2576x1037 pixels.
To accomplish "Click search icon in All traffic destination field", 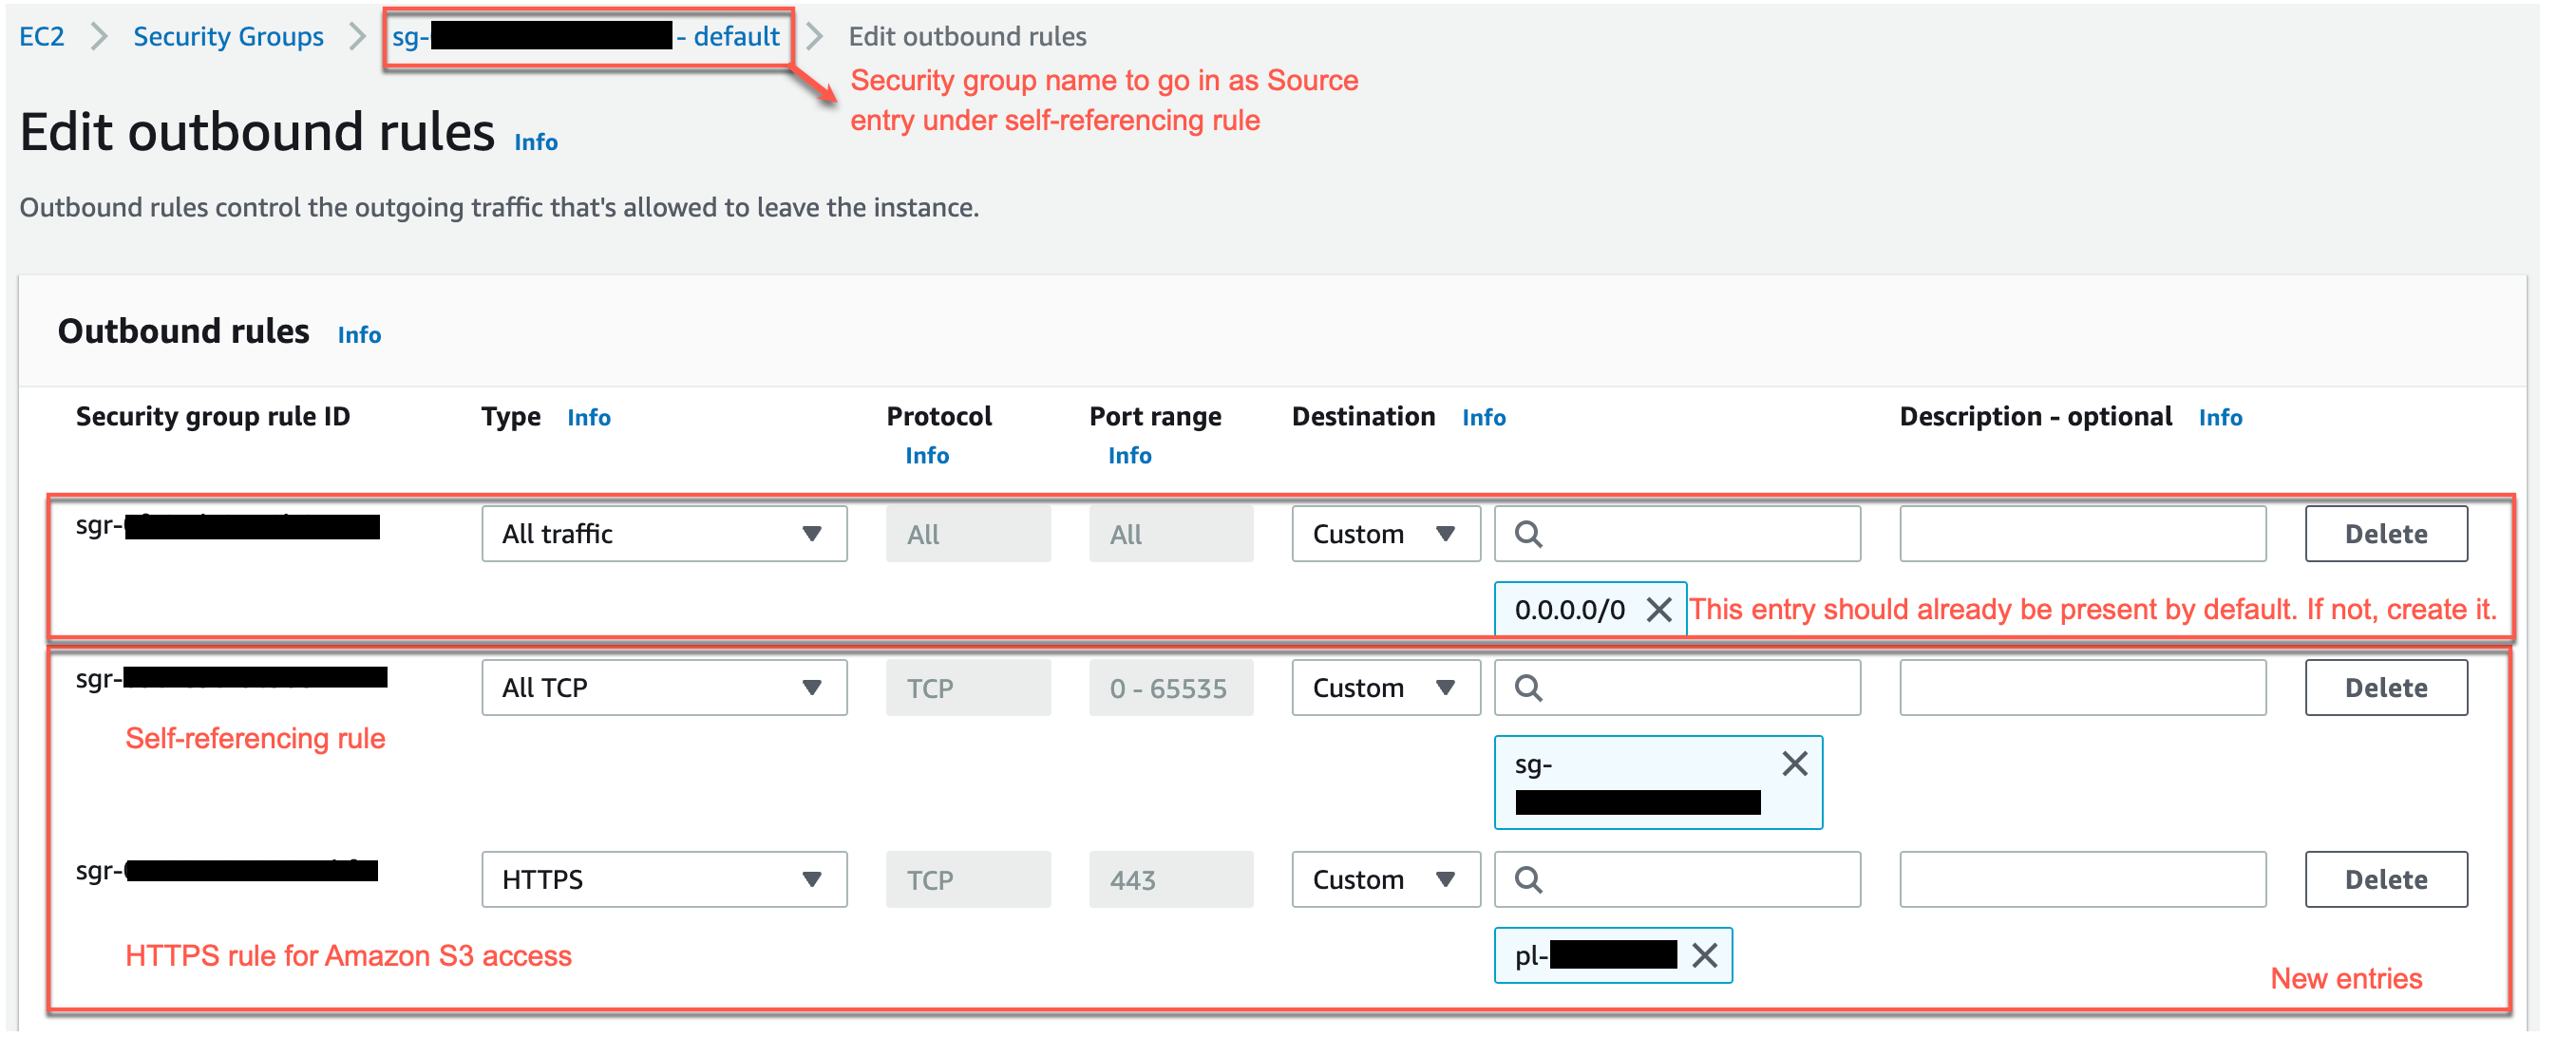I will pyautogui.click(x=1528, y=534).
